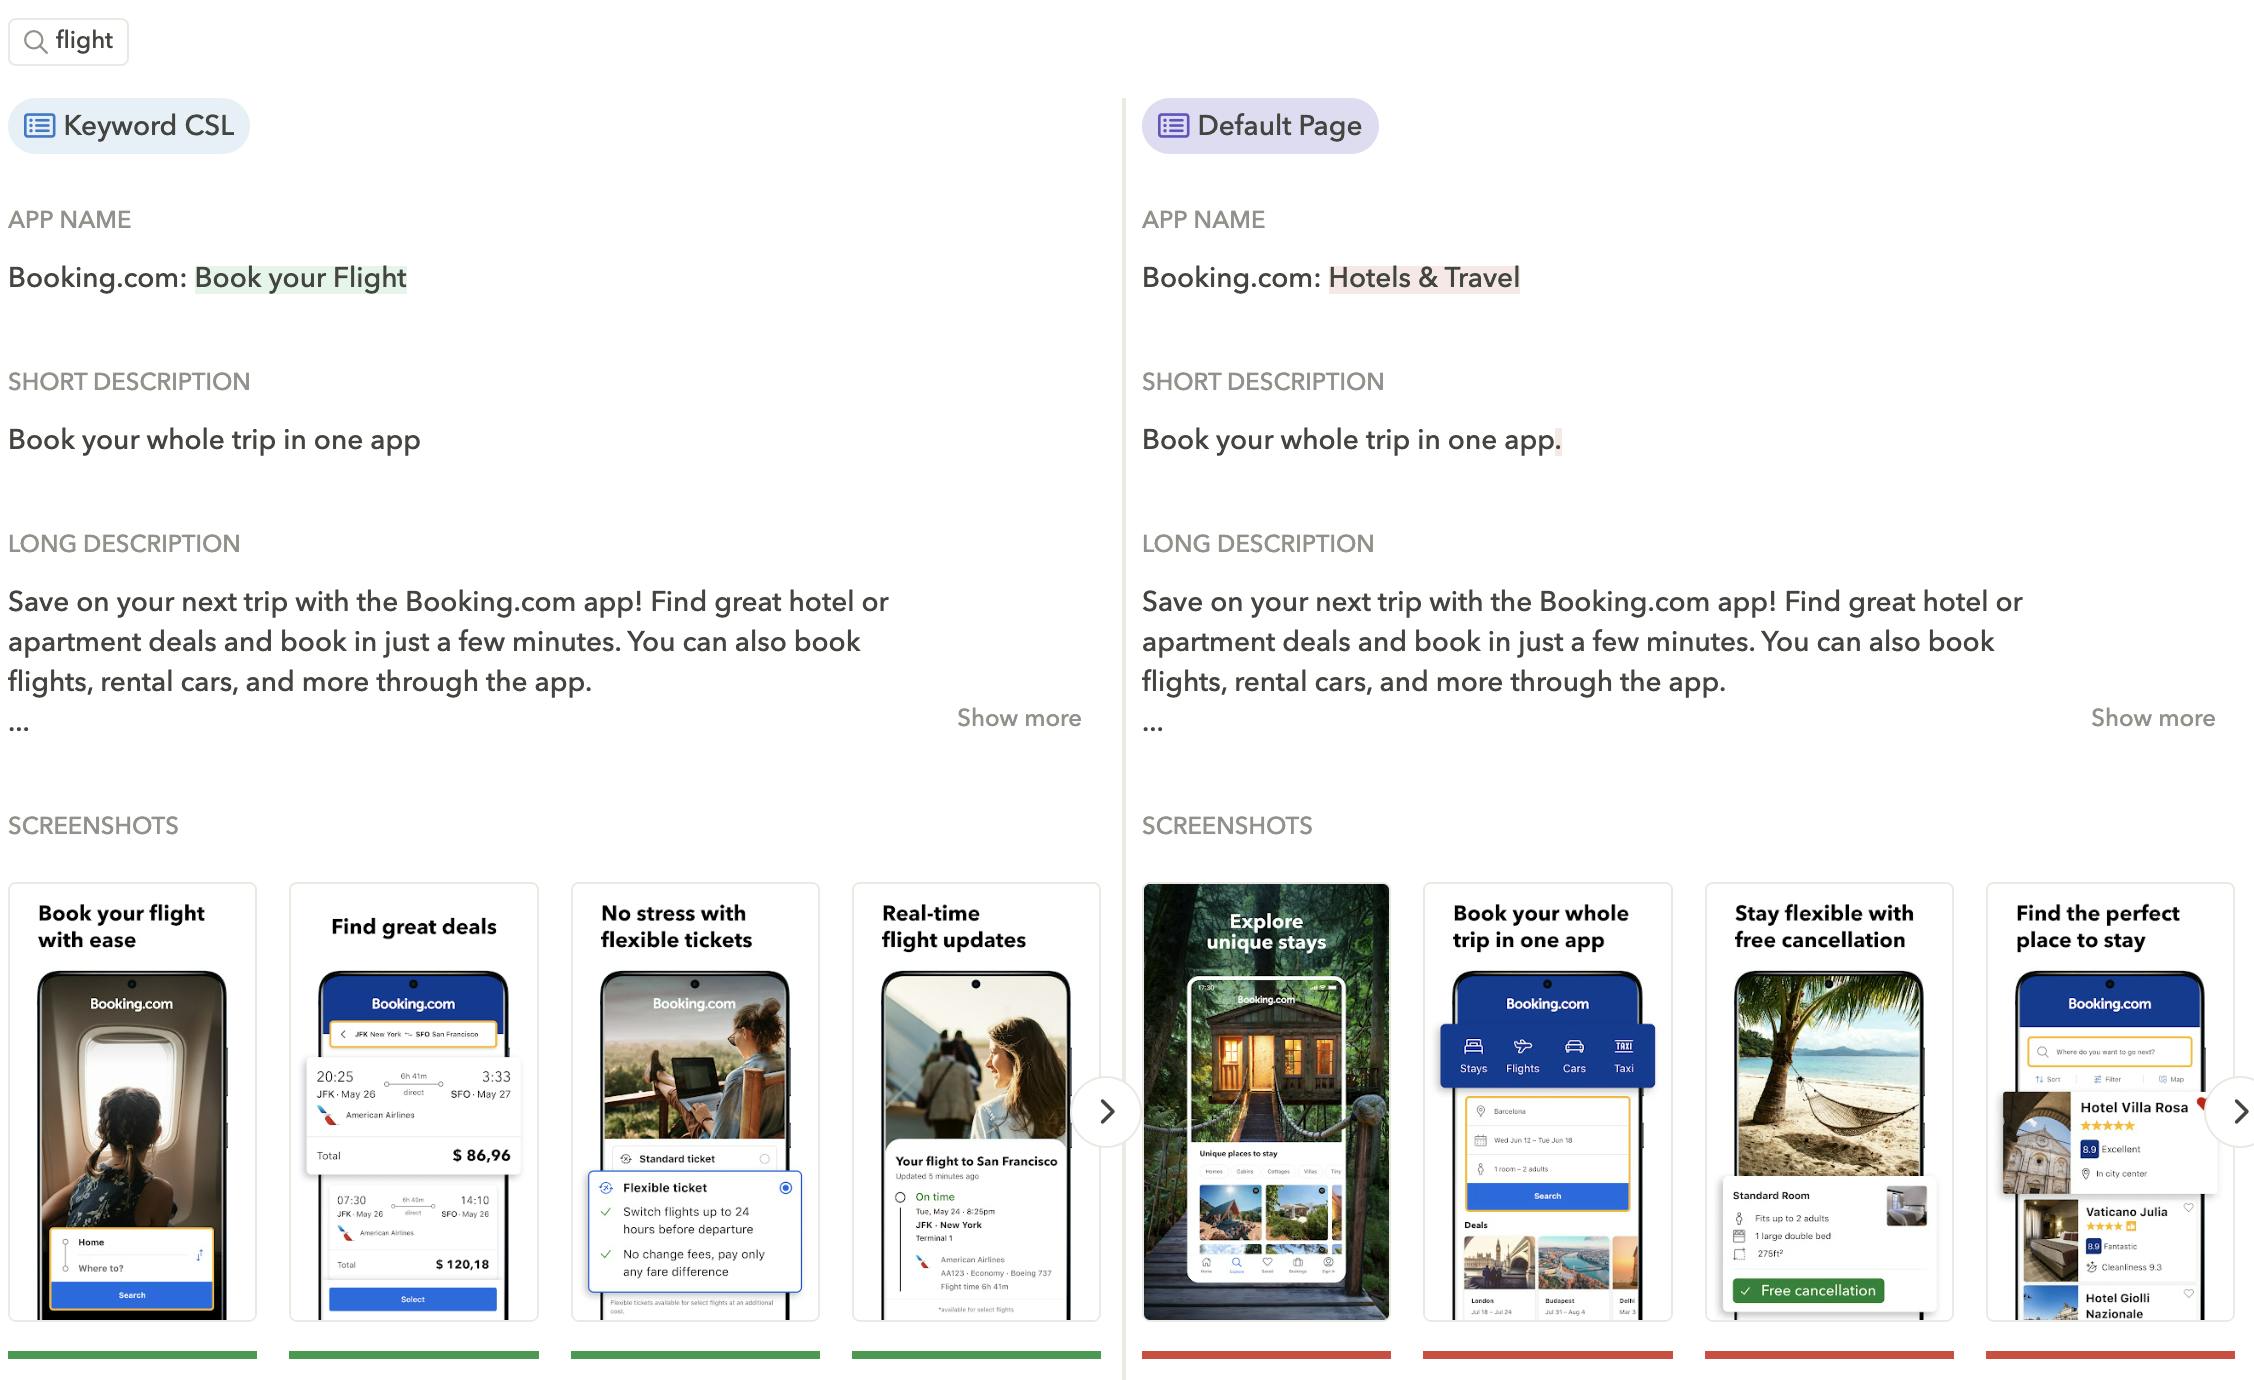Select the Flexible ticket radio button
This screenshot has width=2254, height=1380.
[x=786, y=1188]
